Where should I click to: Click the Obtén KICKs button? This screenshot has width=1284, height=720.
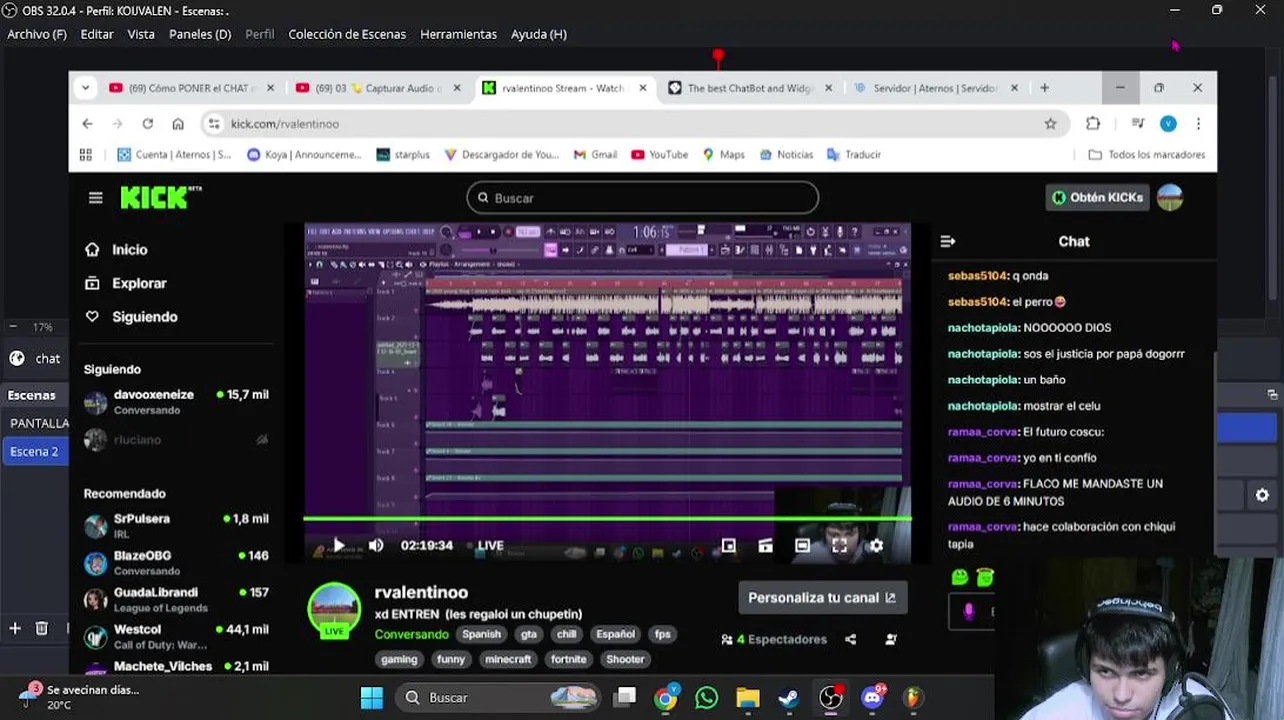[1097, 197]
